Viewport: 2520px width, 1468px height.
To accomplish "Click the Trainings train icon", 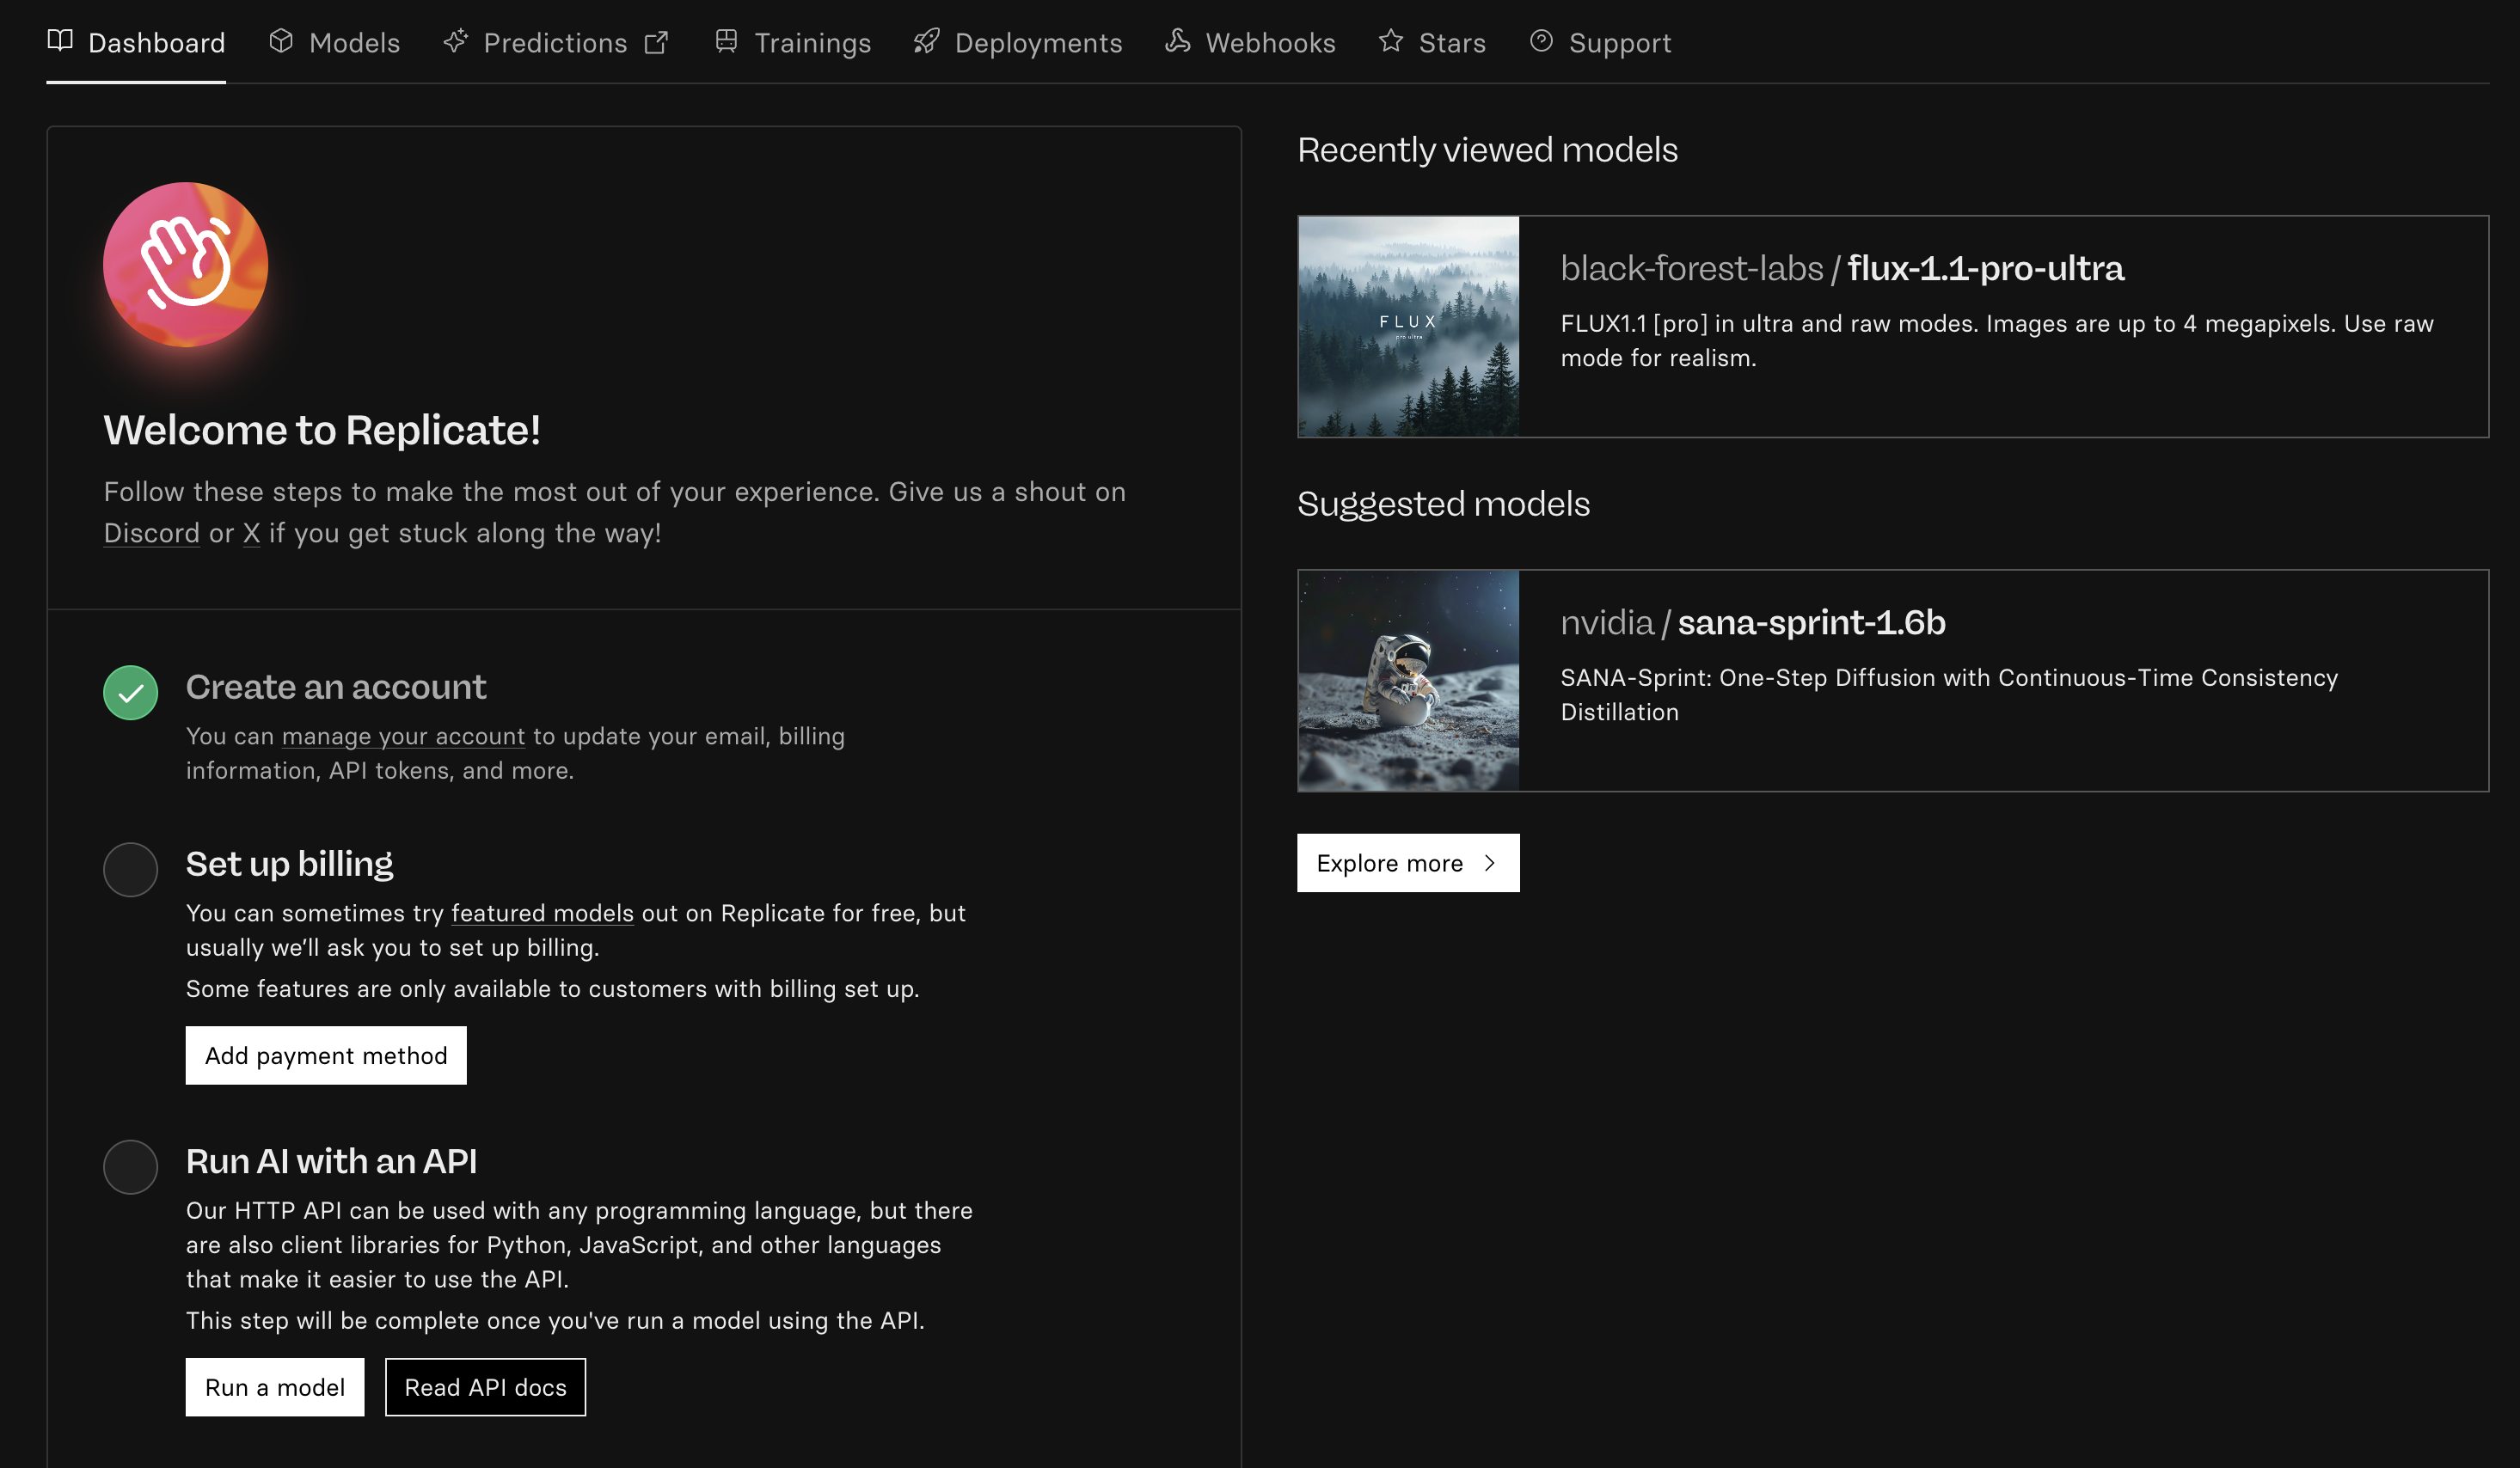I will tap(726, 41).
